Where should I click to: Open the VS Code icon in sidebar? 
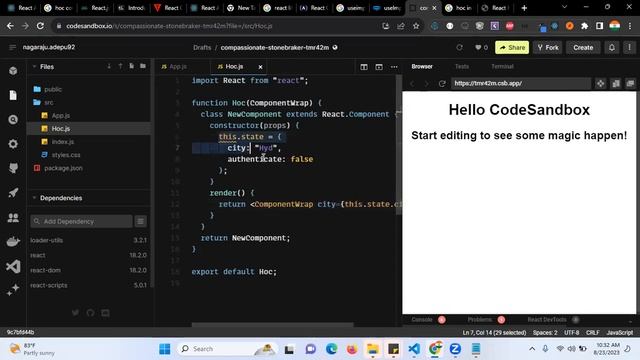[13, 267]
